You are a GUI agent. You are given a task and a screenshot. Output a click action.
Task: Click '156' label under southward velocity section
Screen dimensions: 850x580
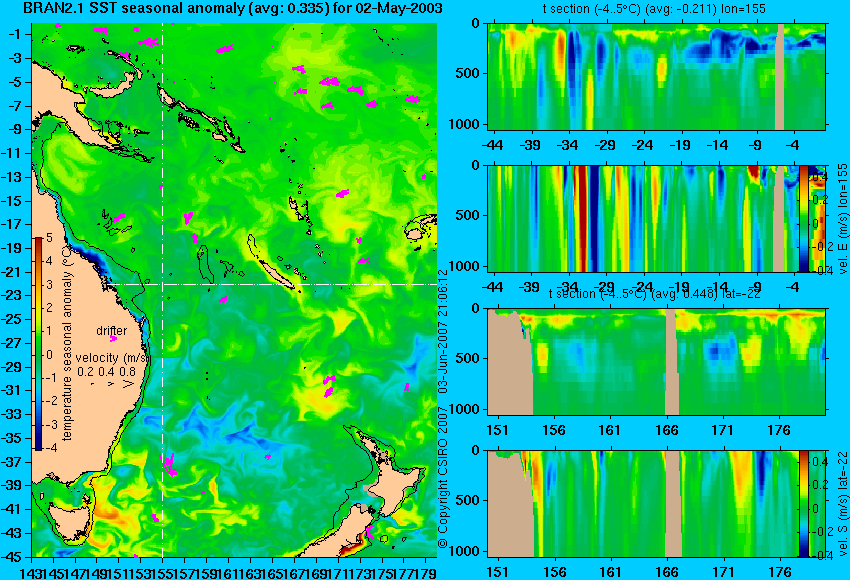554,572
